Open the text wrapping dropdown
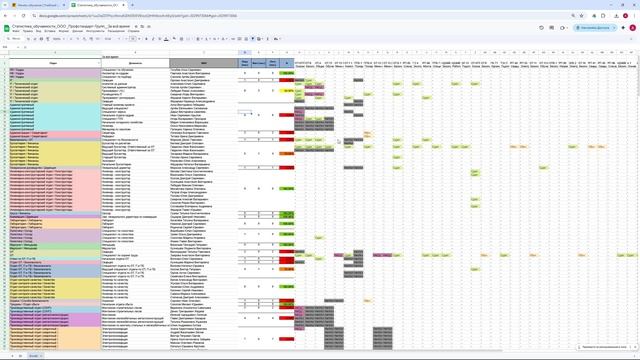Screen dimensions: 640x360 (x=216, y=39)
